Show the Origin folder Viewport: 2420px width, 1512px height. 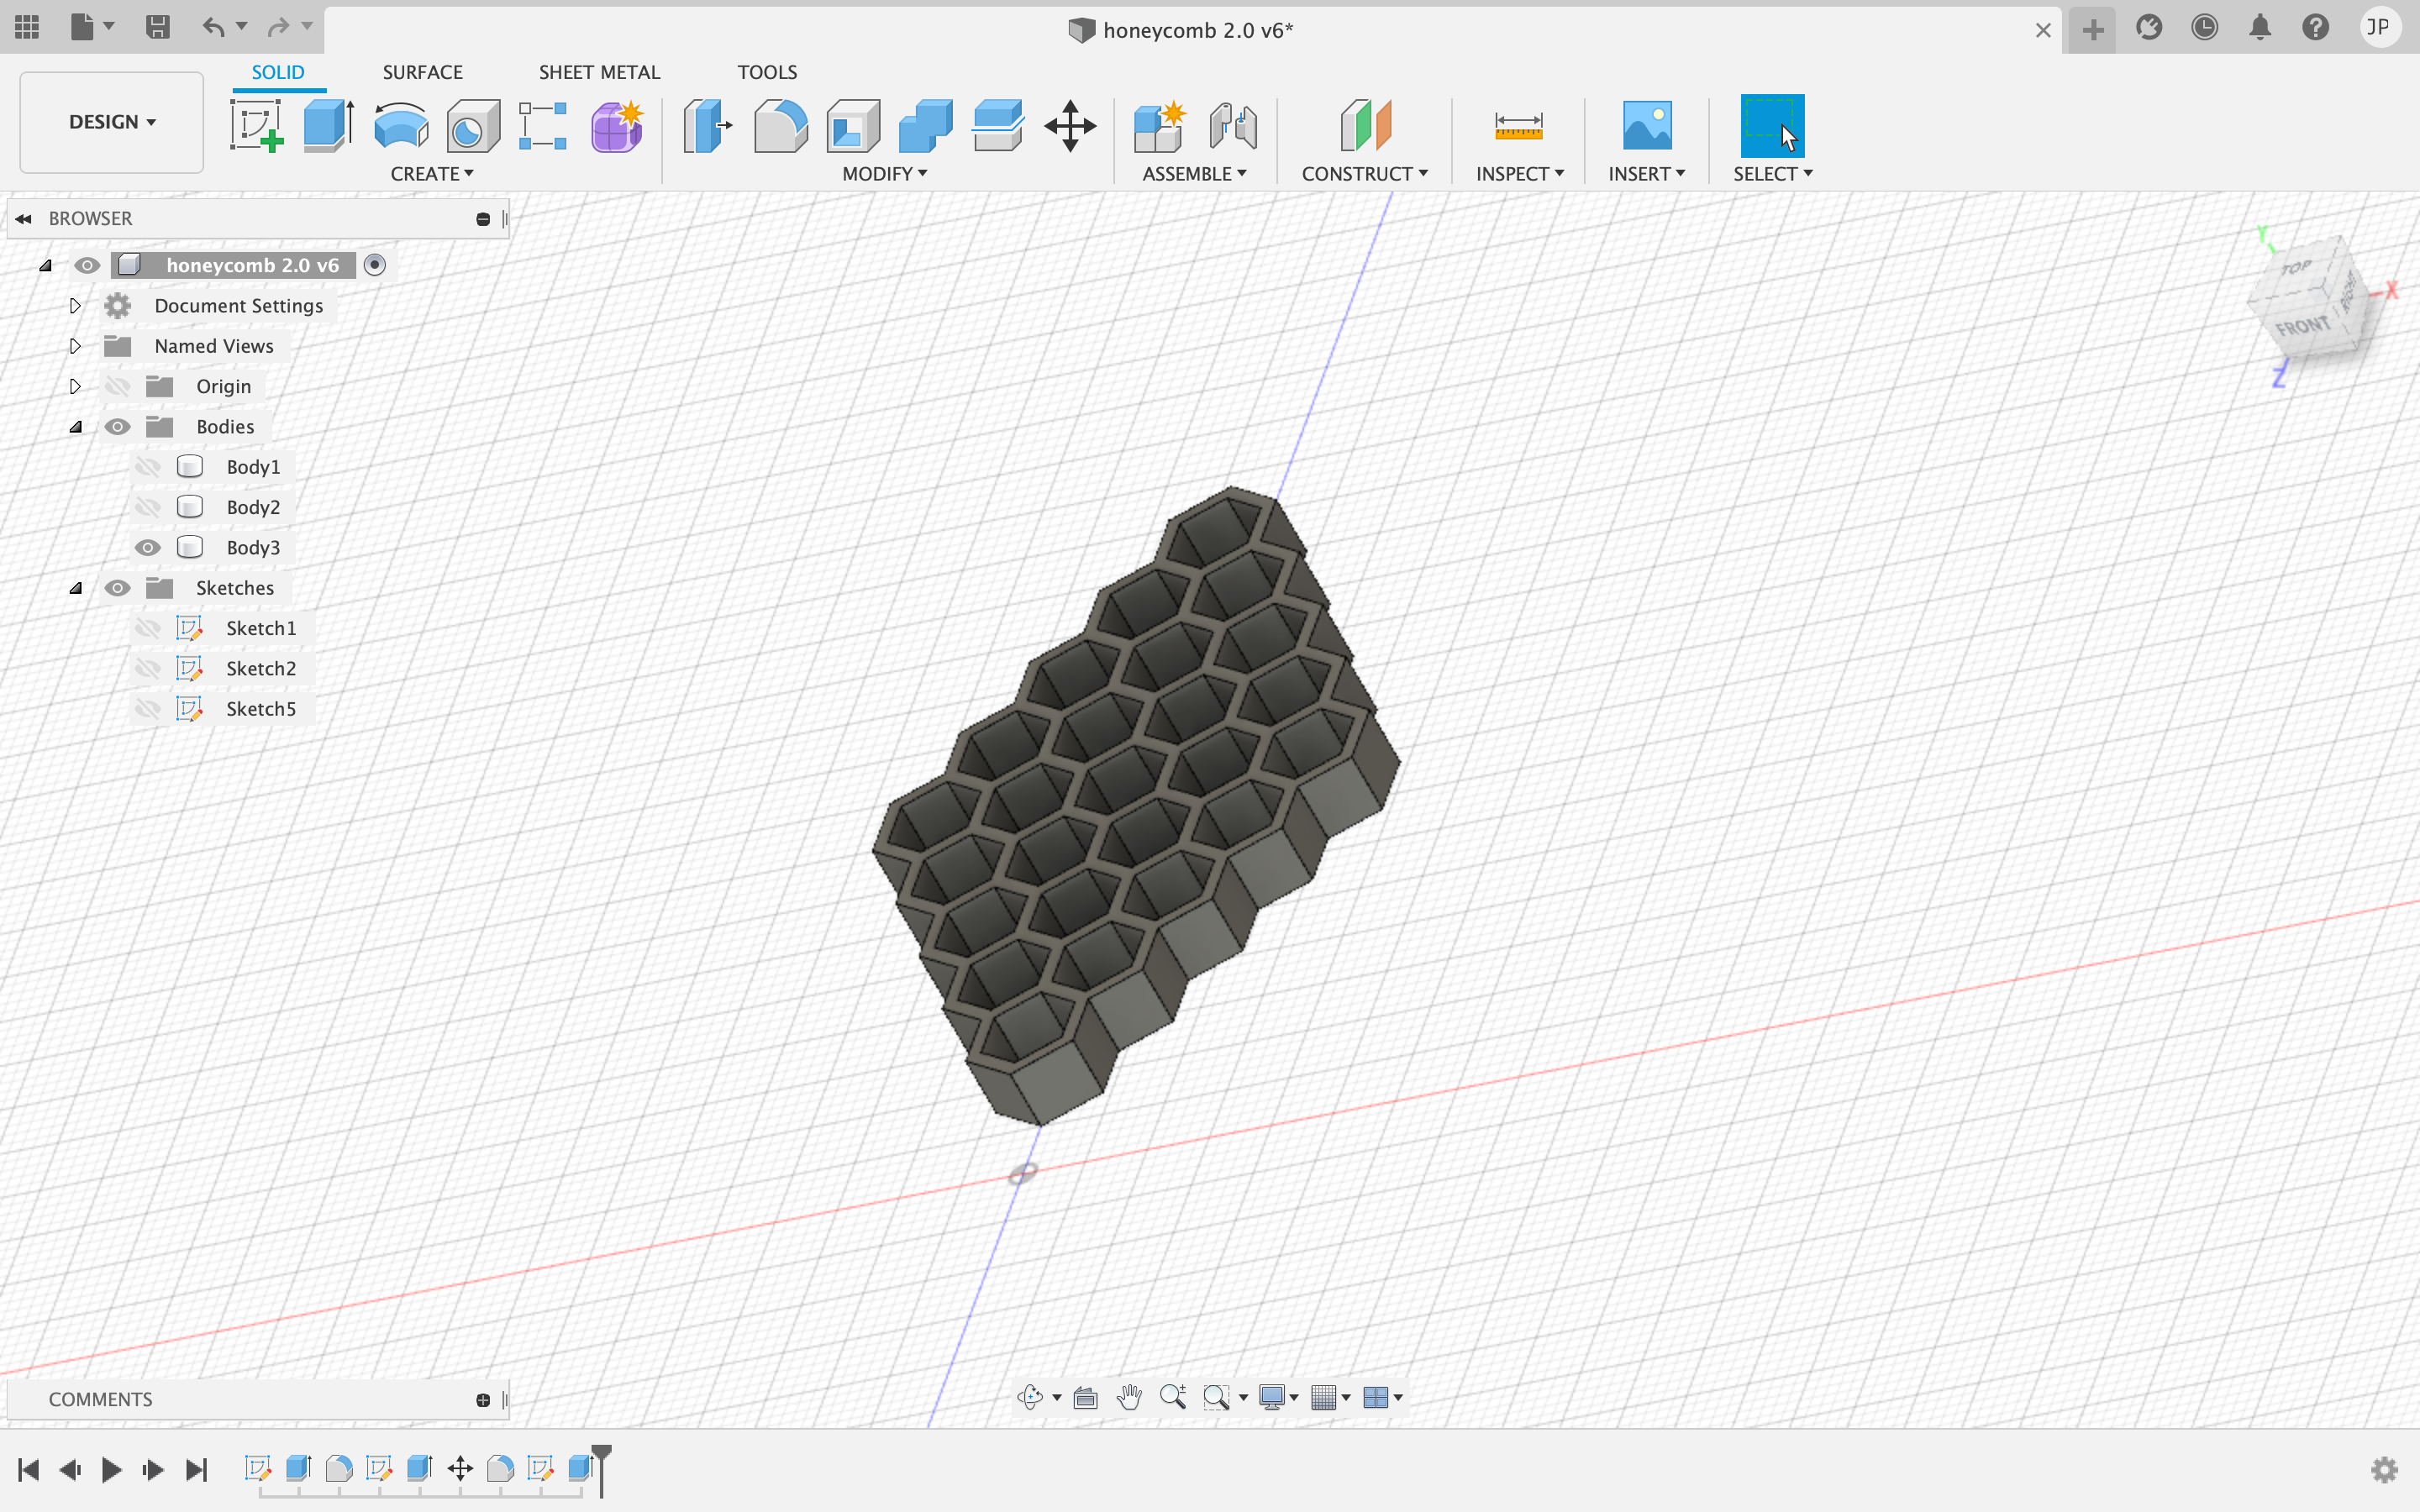click(117, 386)
